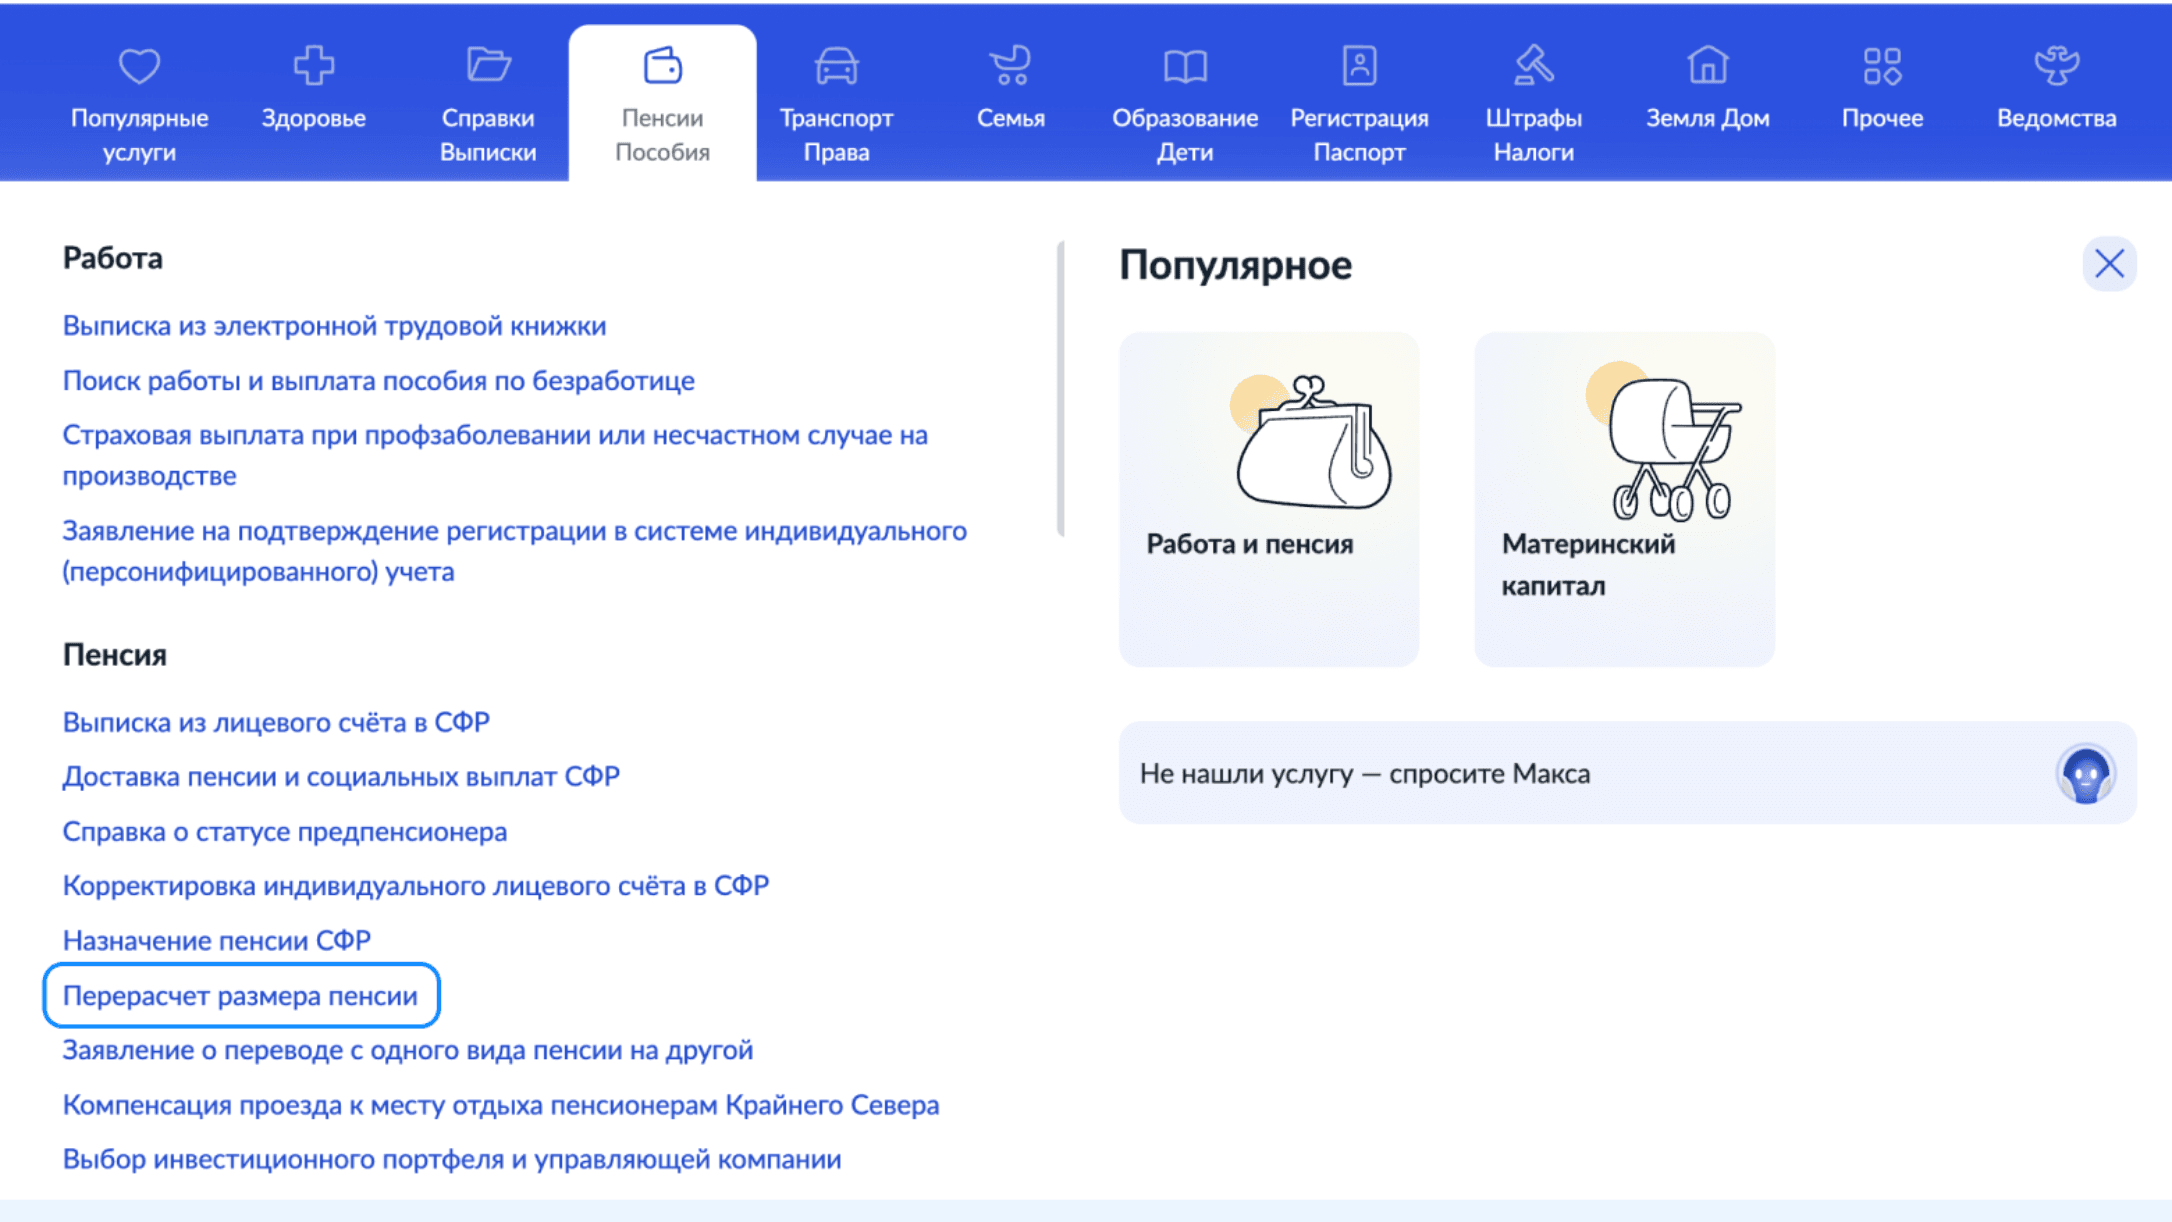Open the Материнский капитал card
The height and width of the screenshot is (1222, 2172).
(1624, 498)
